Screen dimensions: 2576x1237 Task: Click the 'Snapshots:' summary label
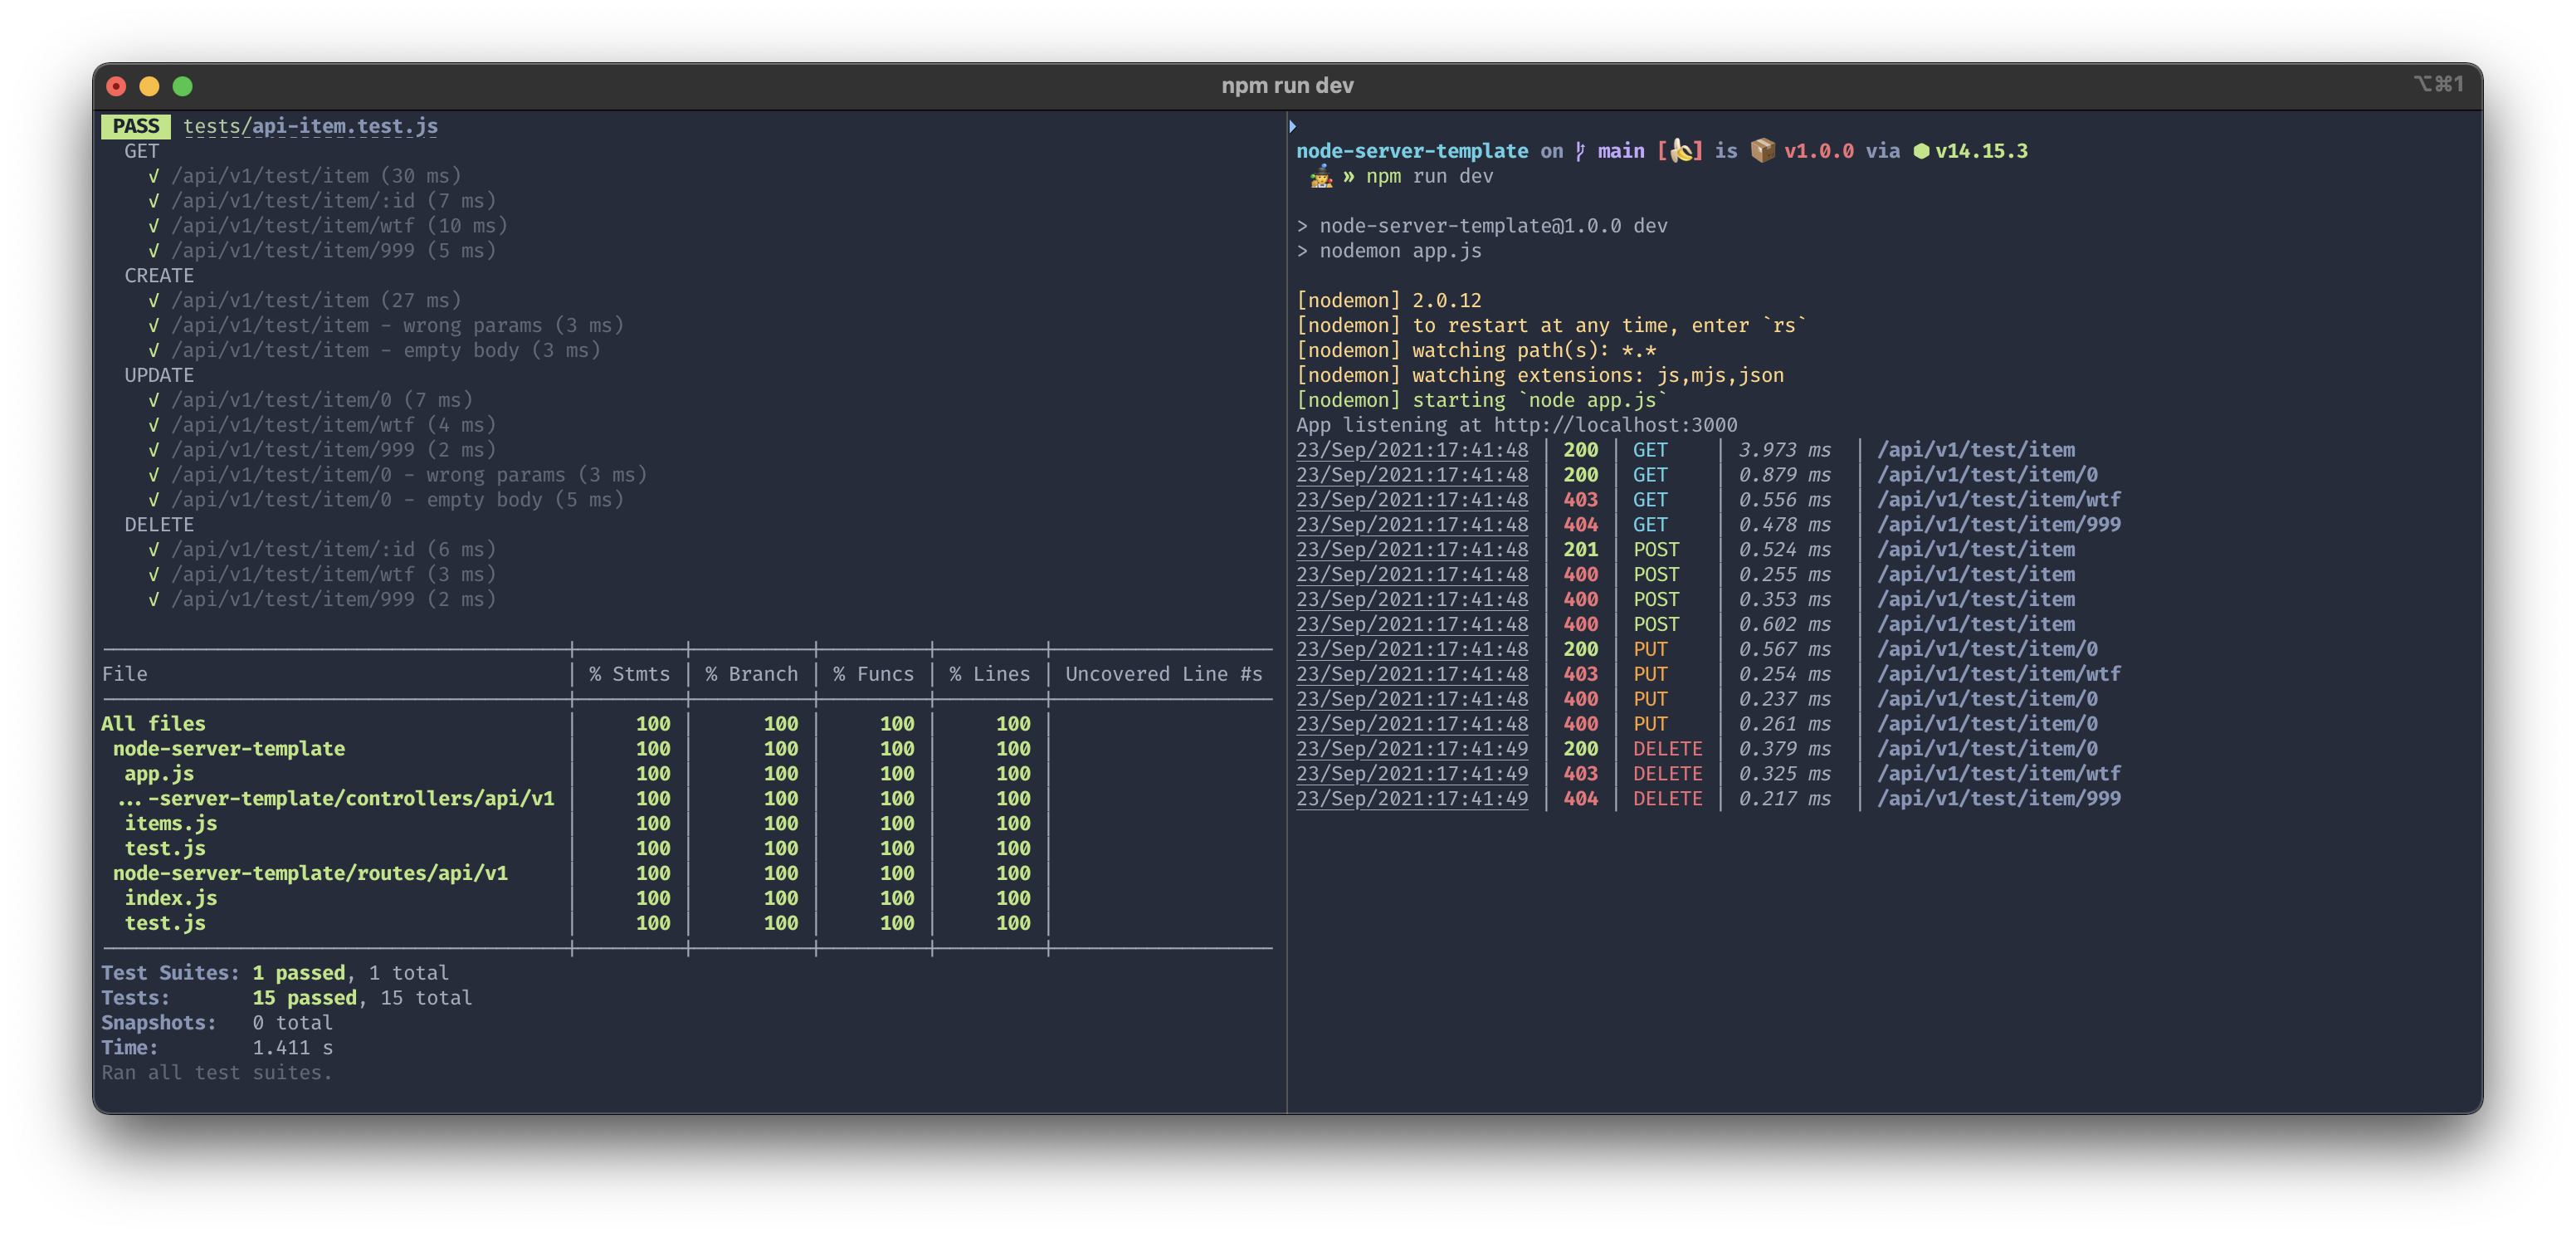[x=159, y=1023]
